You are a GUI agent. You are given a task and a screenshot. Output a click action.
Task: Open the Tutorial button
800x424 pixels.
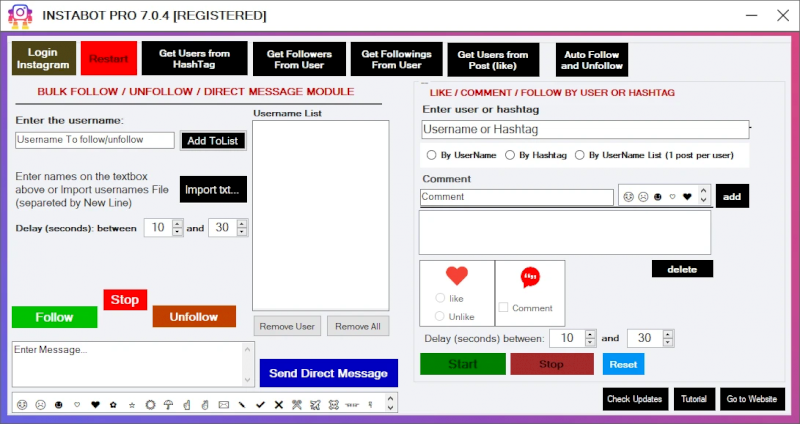[694, 398]
